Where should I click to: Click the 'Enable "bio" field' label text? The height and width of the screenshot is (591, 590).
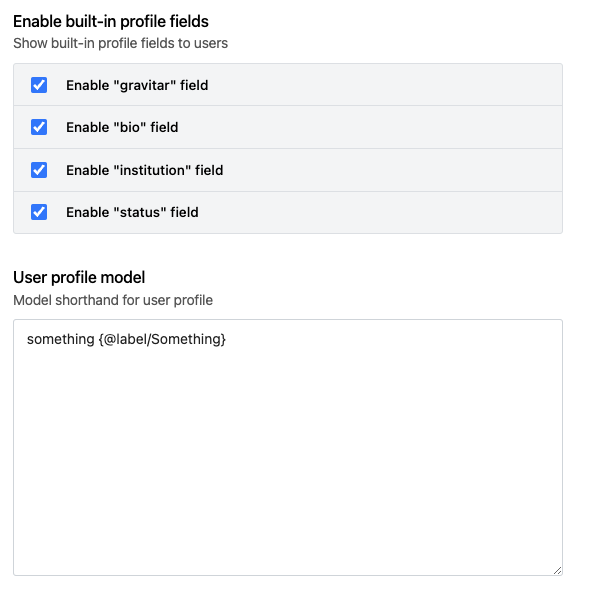coord(122,127)
